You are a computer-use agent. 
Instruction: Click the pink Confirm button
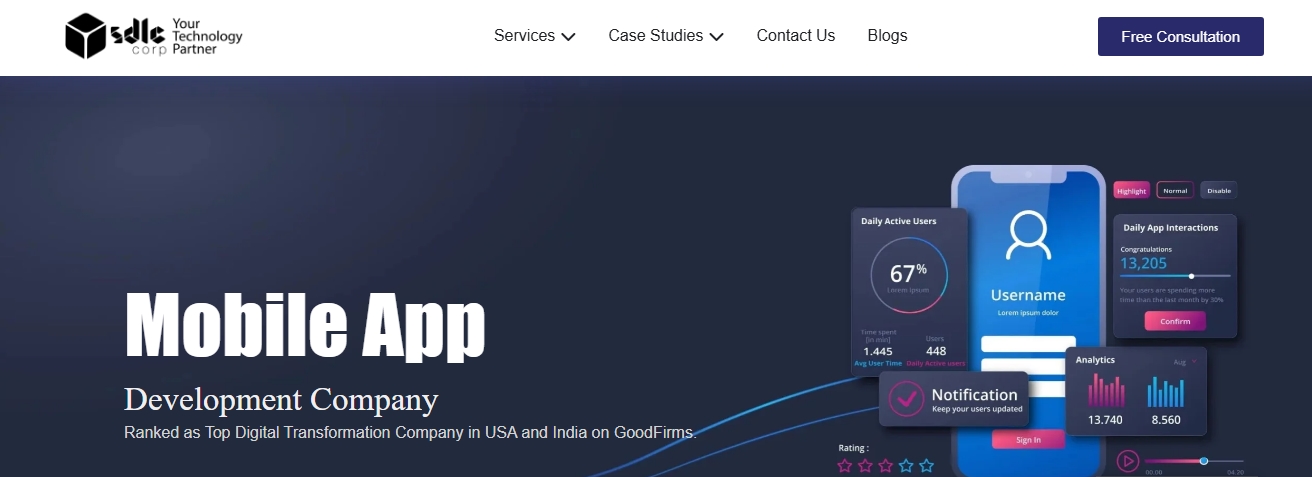click(1175, 321)
